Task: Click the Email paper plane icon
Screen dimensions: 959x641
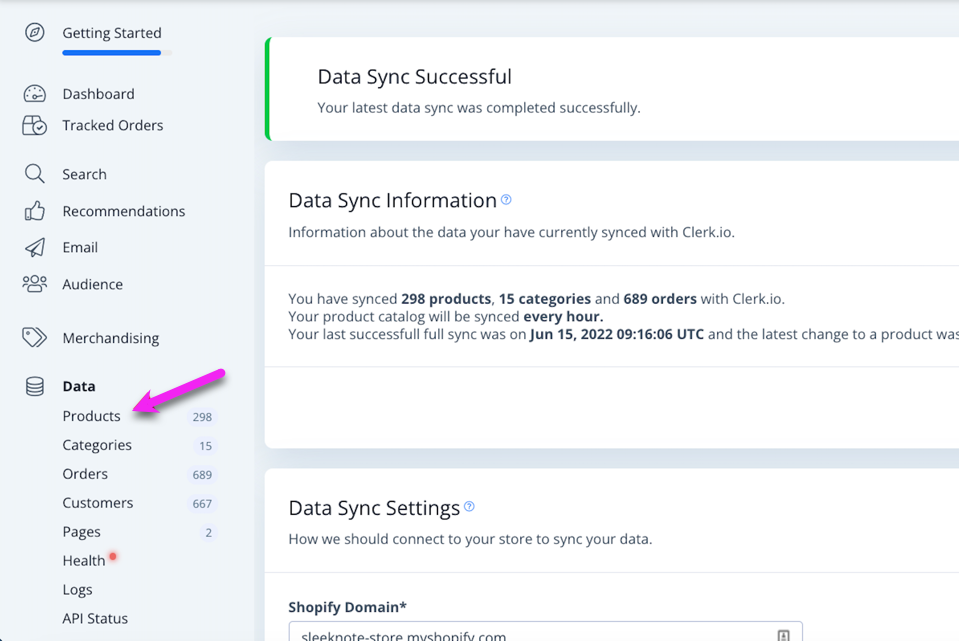Action: (x=35, y=247)
